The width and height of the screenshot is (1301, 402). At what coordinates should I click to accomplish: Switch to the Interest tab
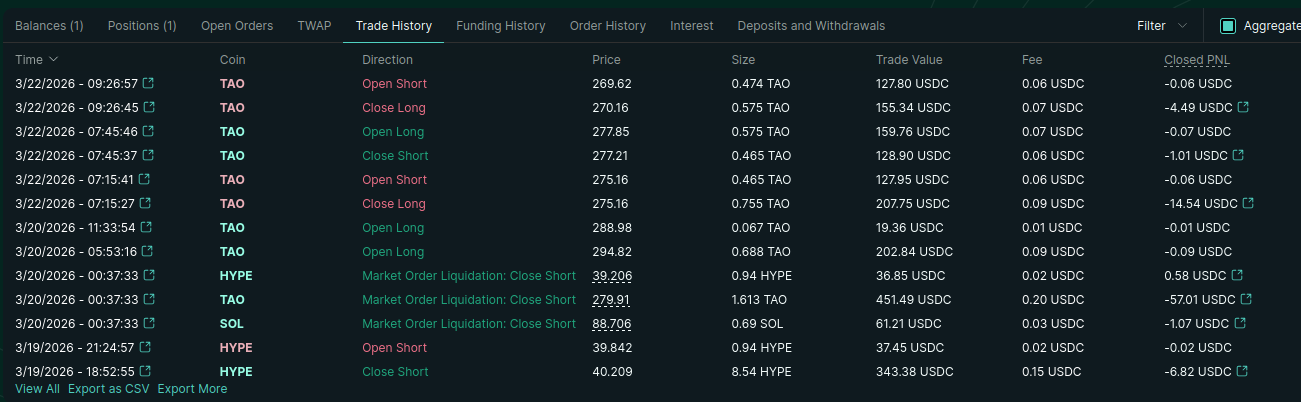click(692, 26)
